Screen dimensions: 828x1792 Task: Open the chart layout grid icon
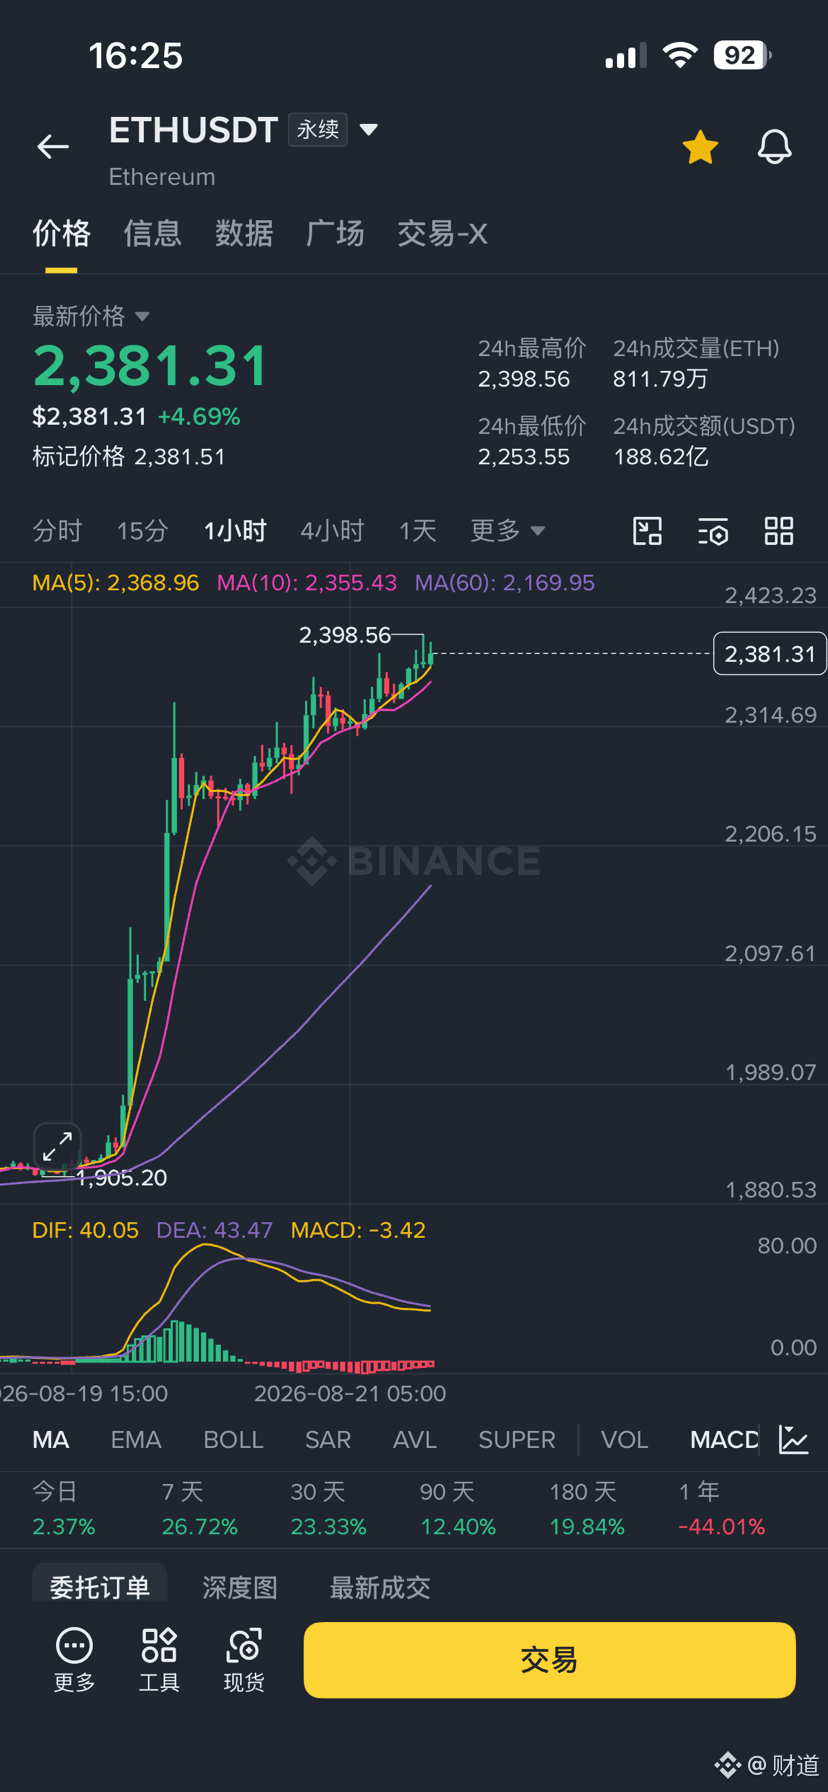point(779,531)
